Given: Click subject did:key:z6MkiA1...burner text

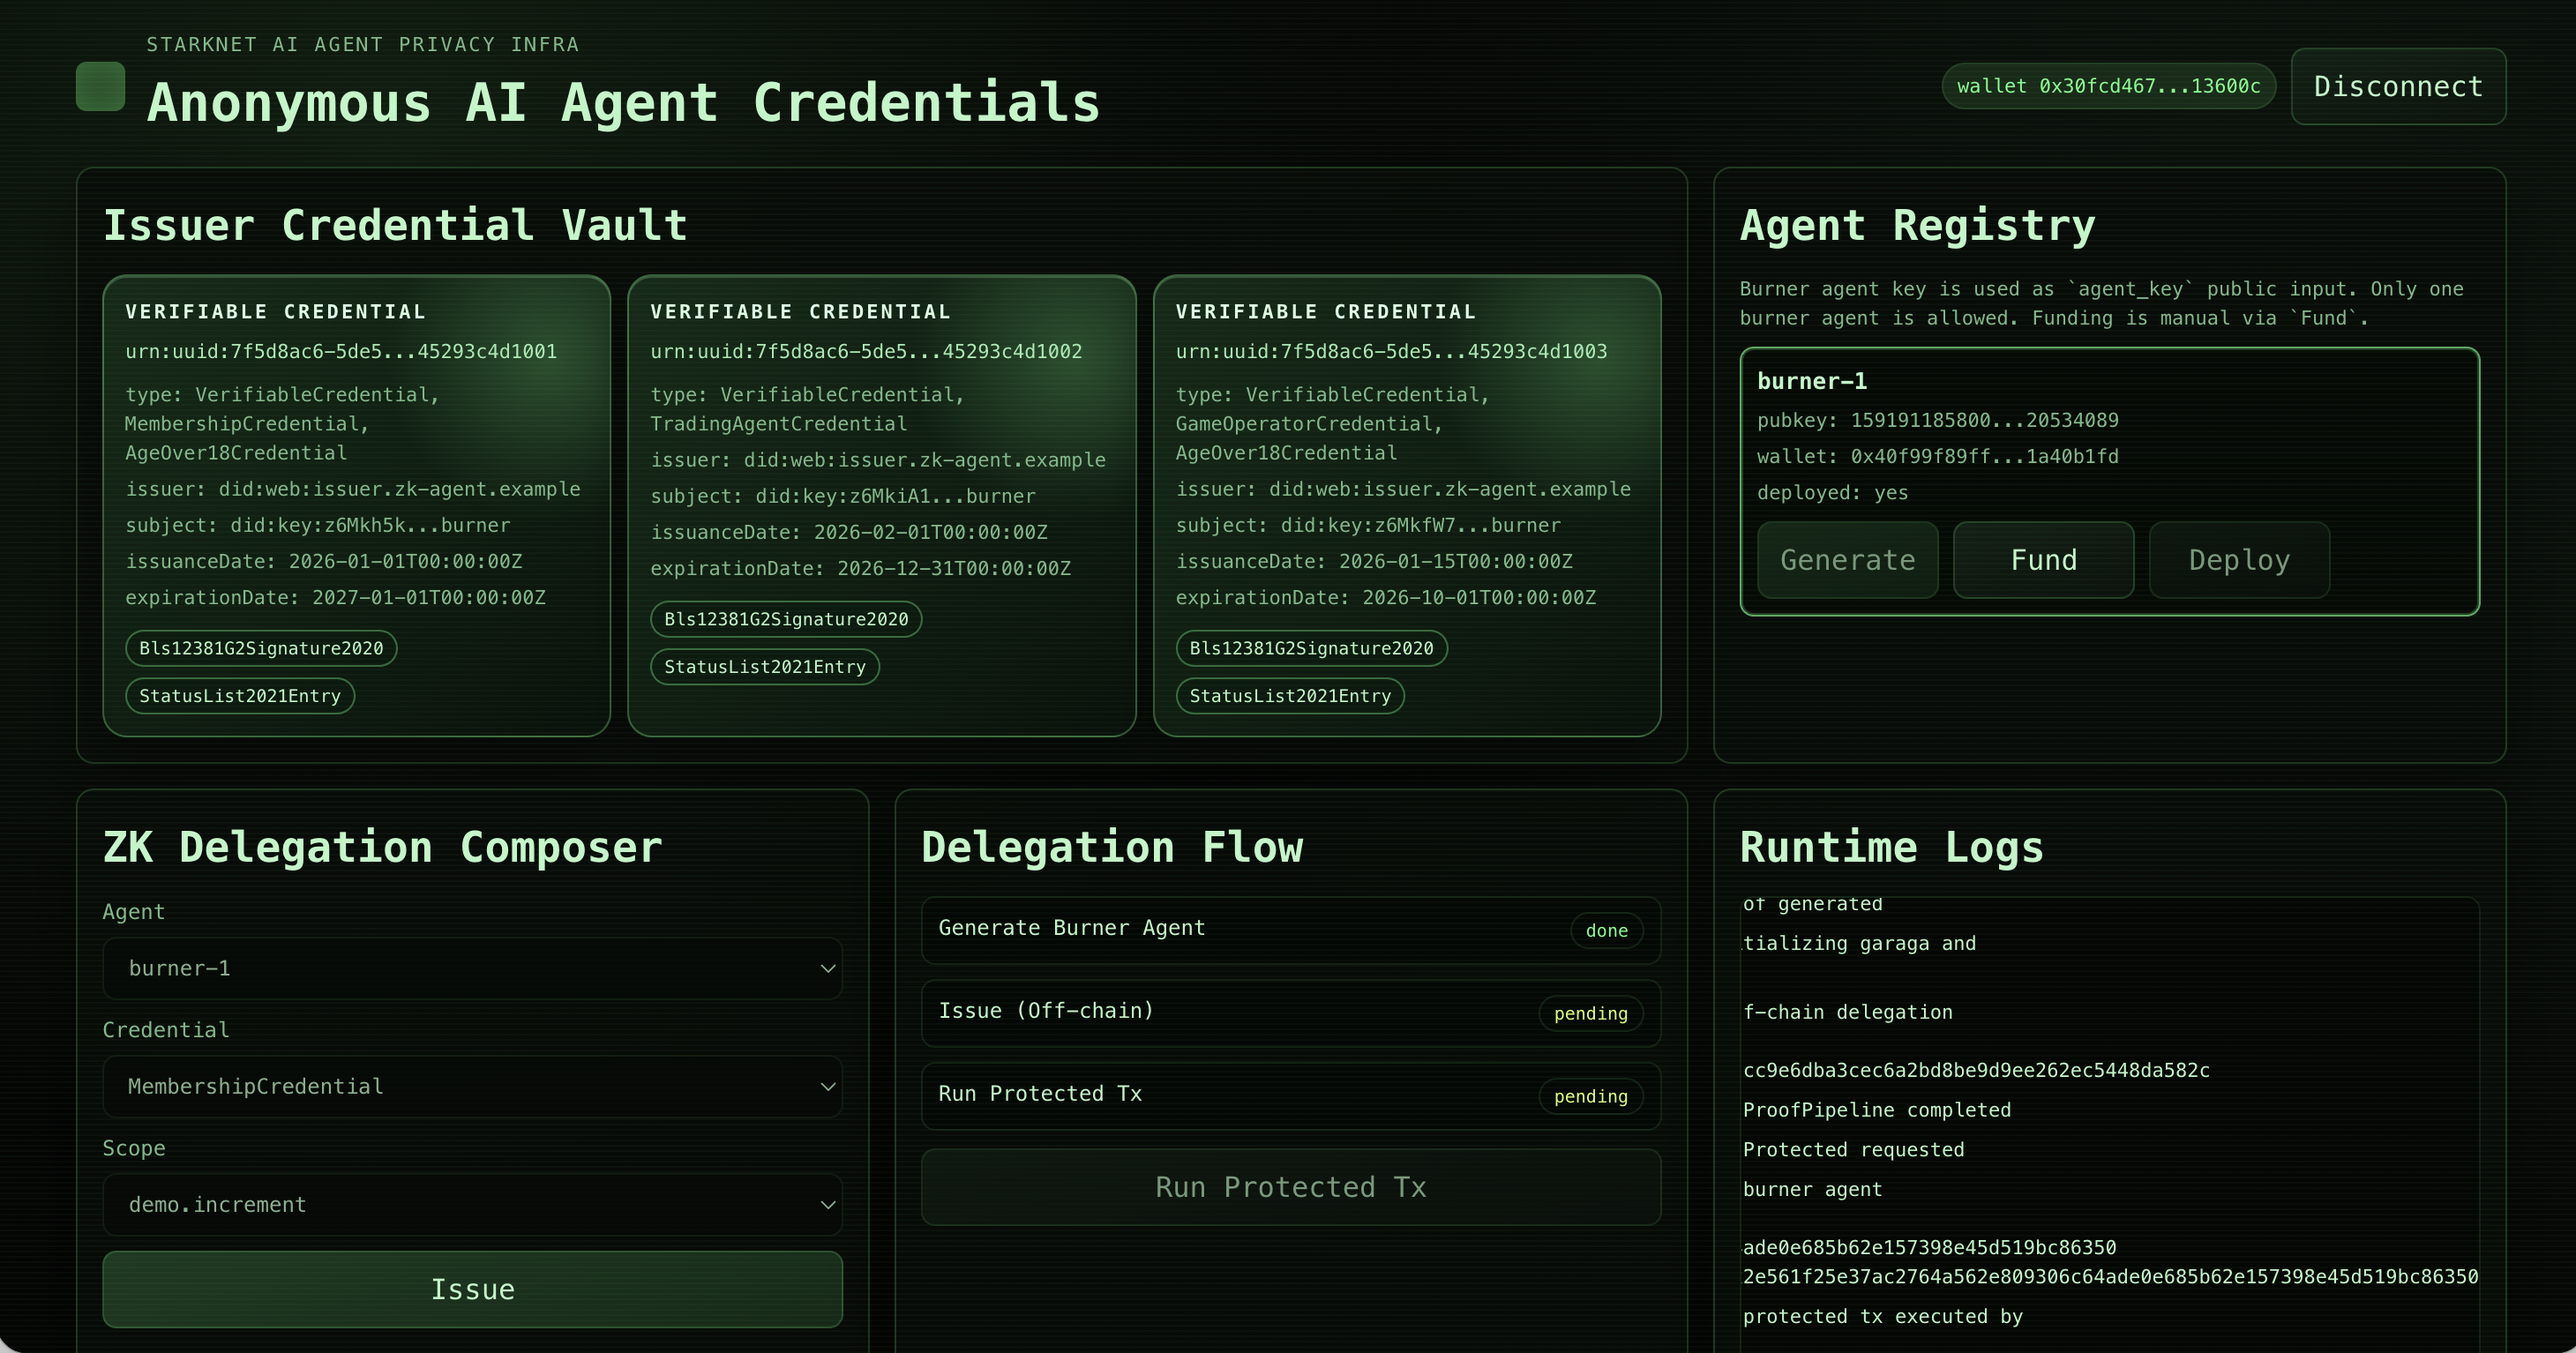Looking at the screenshot, I should point(843,496).
